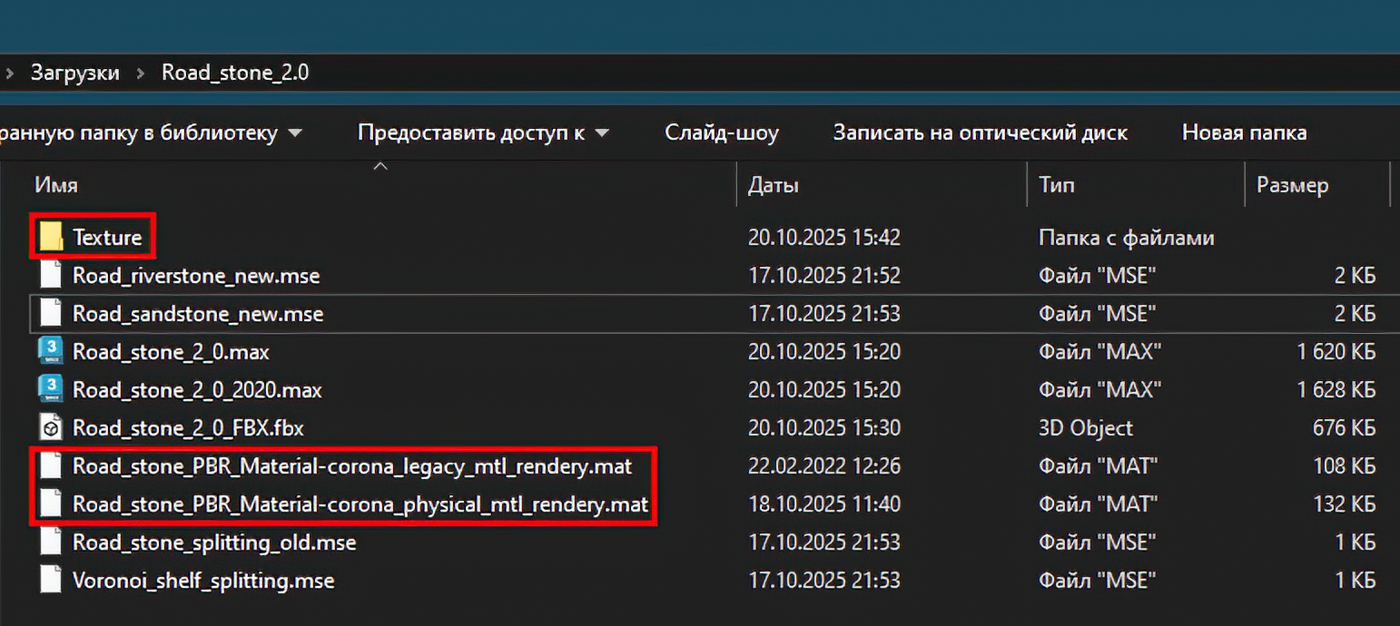
Task: Open the Texture folder icon
Action: pyautogui.click(x=50, y=238)
